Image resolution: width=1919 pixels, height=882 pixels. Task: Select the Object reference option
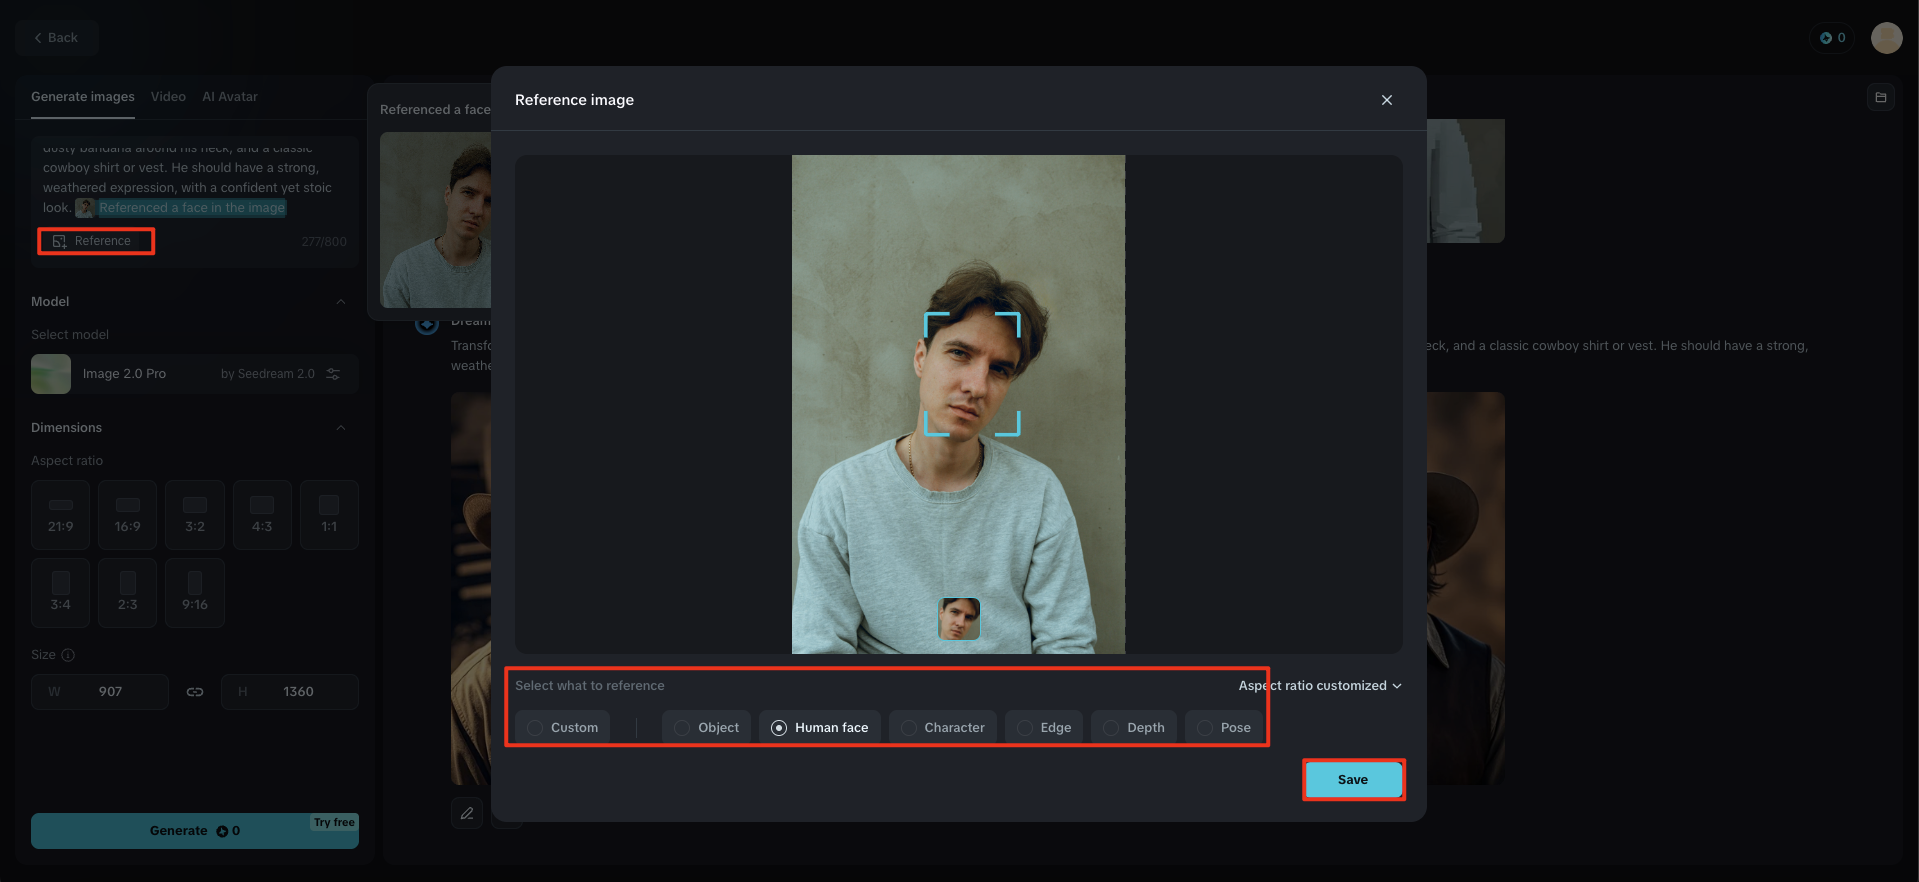point(707,728)
